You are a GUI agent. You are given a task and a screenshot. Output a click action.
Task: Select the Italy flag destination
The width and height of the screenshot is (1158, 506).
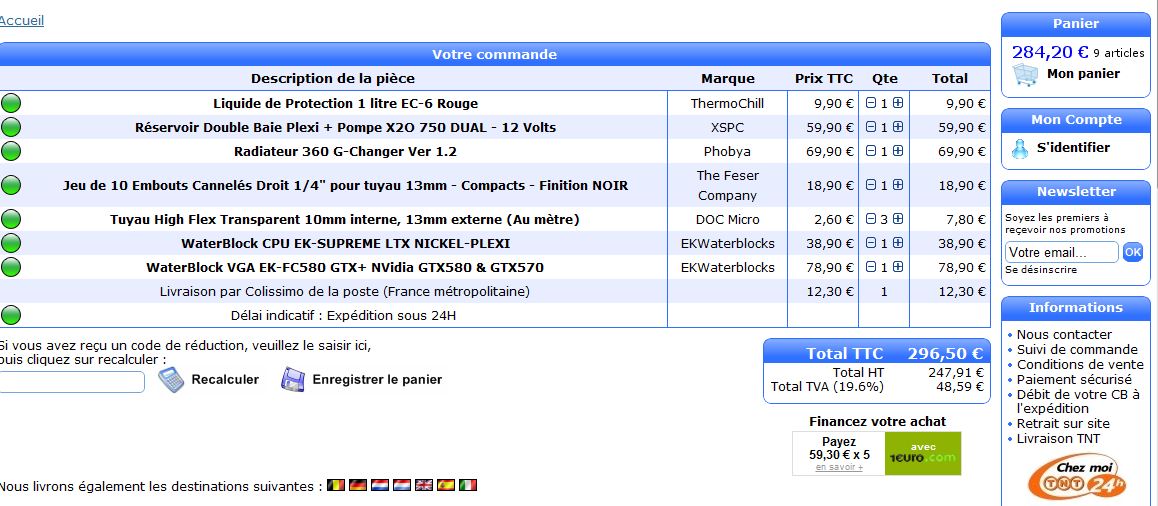coord(468,486)
